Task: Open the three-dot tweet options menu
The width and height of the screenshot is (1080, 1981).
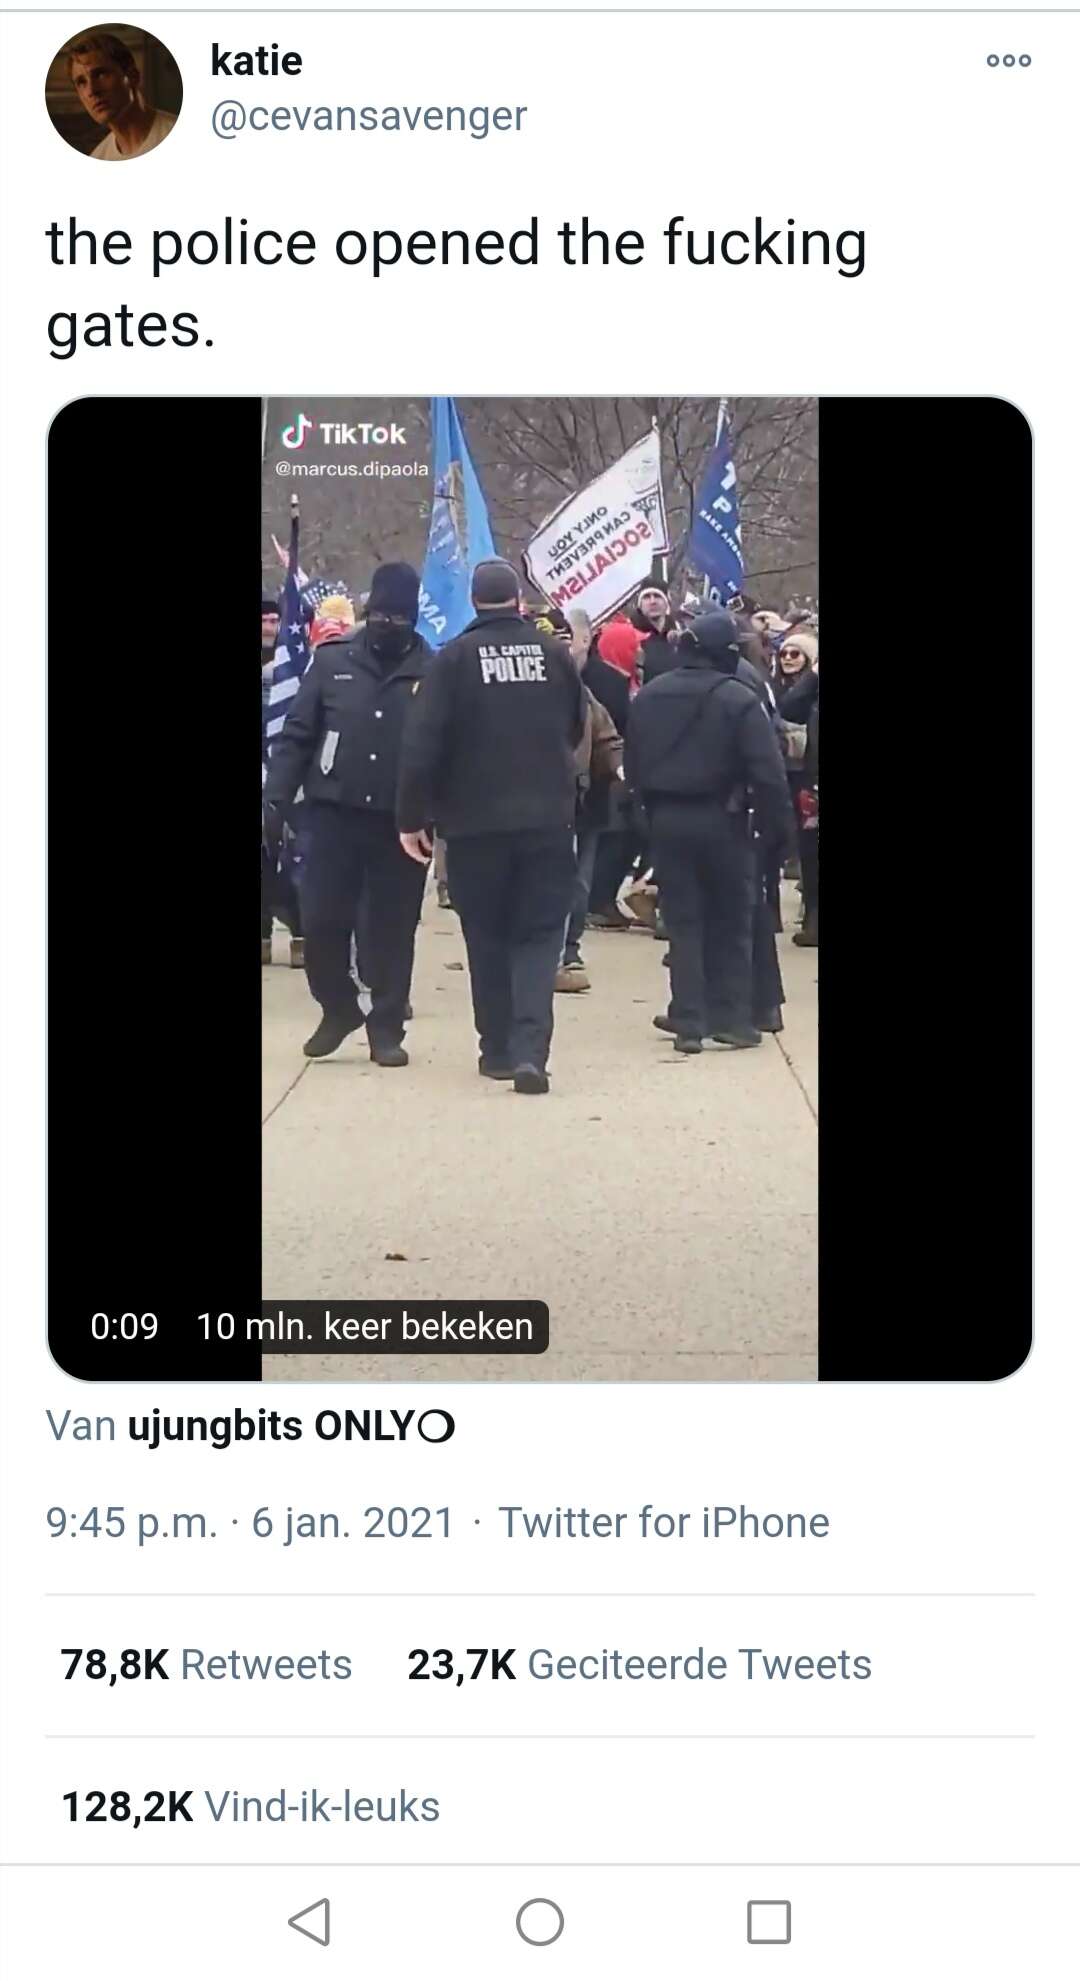Action: (x=1008, y=61)
